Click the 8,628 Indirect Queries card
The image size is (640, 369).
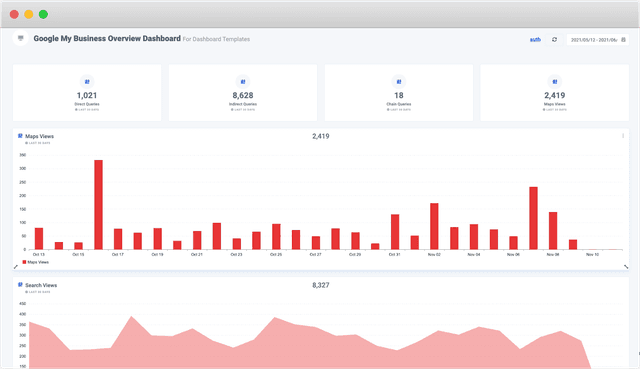(x=243, y=93)
